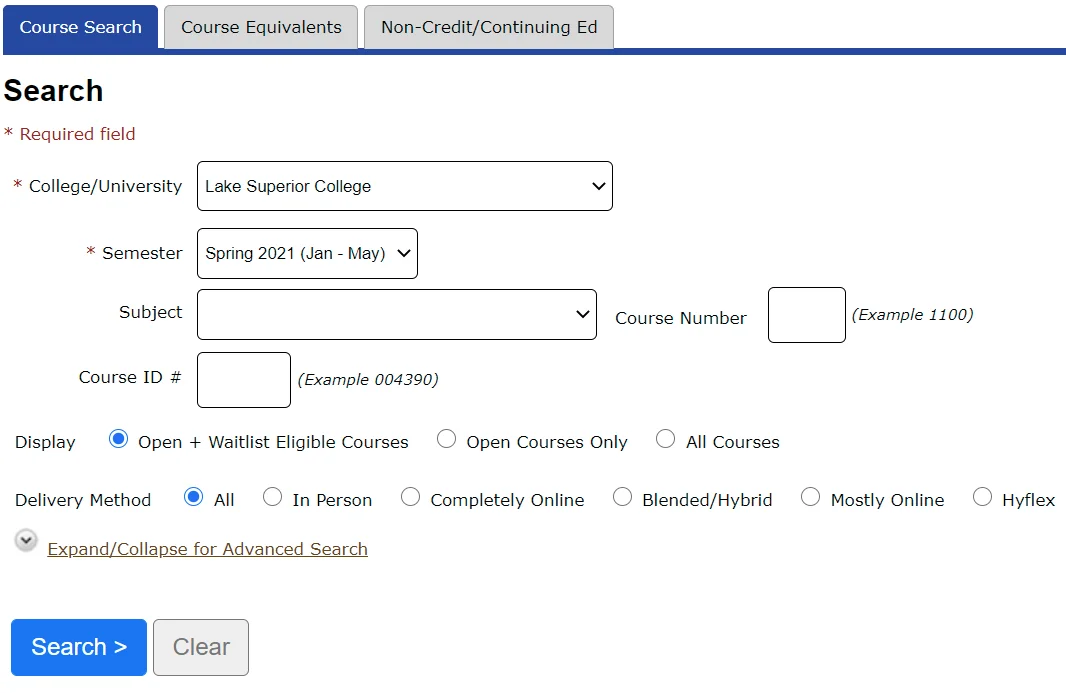
Task: Click the "Search" page heading
Action: pos(53,91)
